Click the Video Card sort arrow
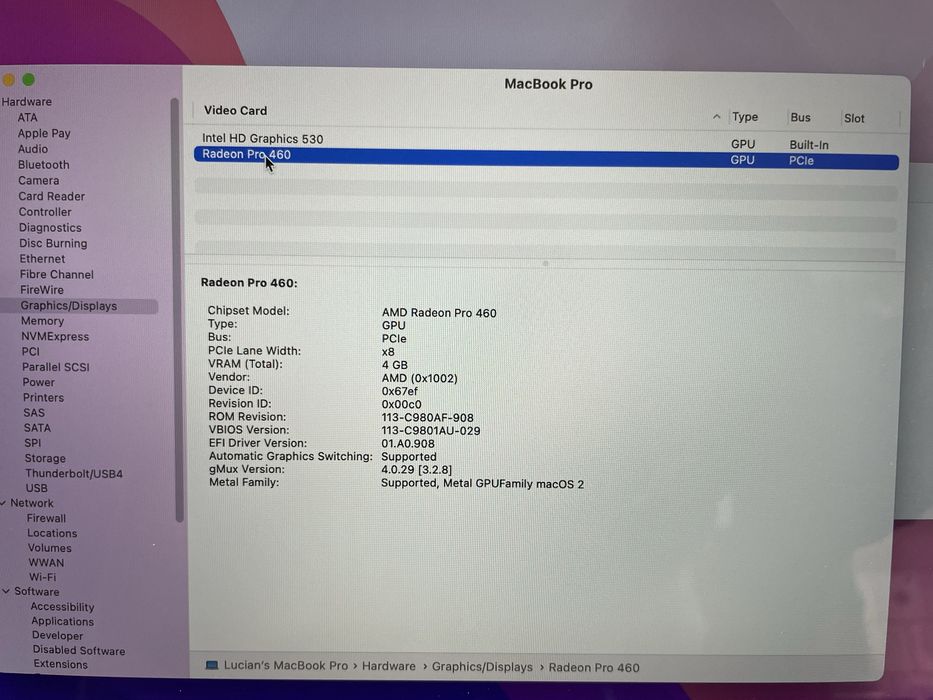933x700 pixels. coord(716,117)
